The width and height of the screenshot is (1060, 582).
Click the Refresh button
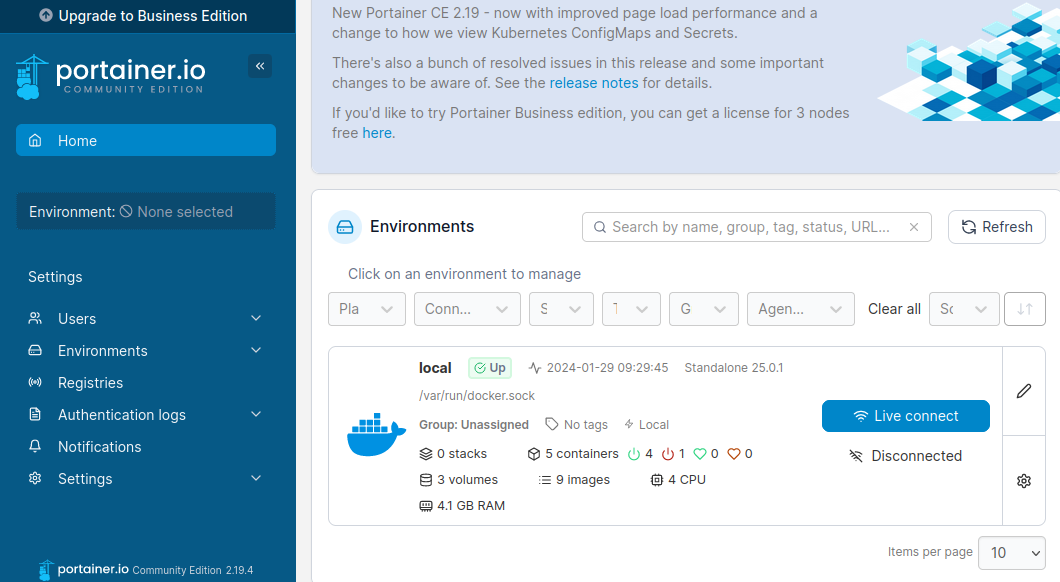click(x=996, y=227)
